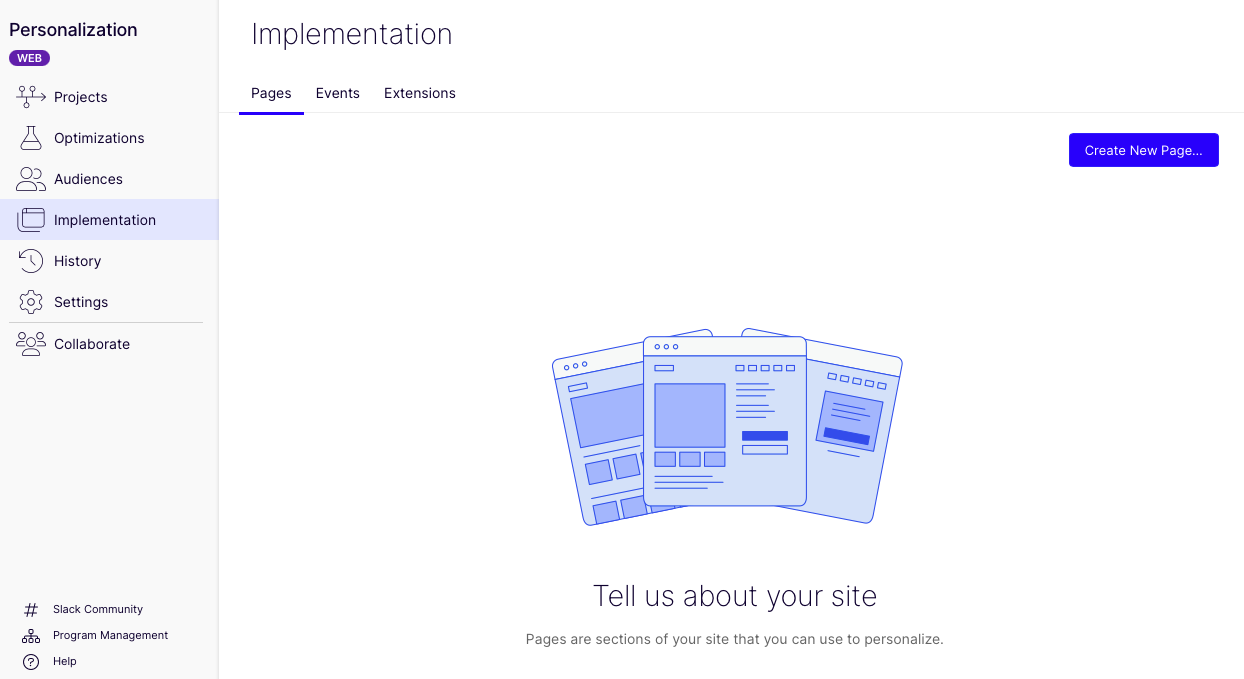Click the Program Management link
The width and height of the screenshot is (1244, 679).
pos(110,635)
